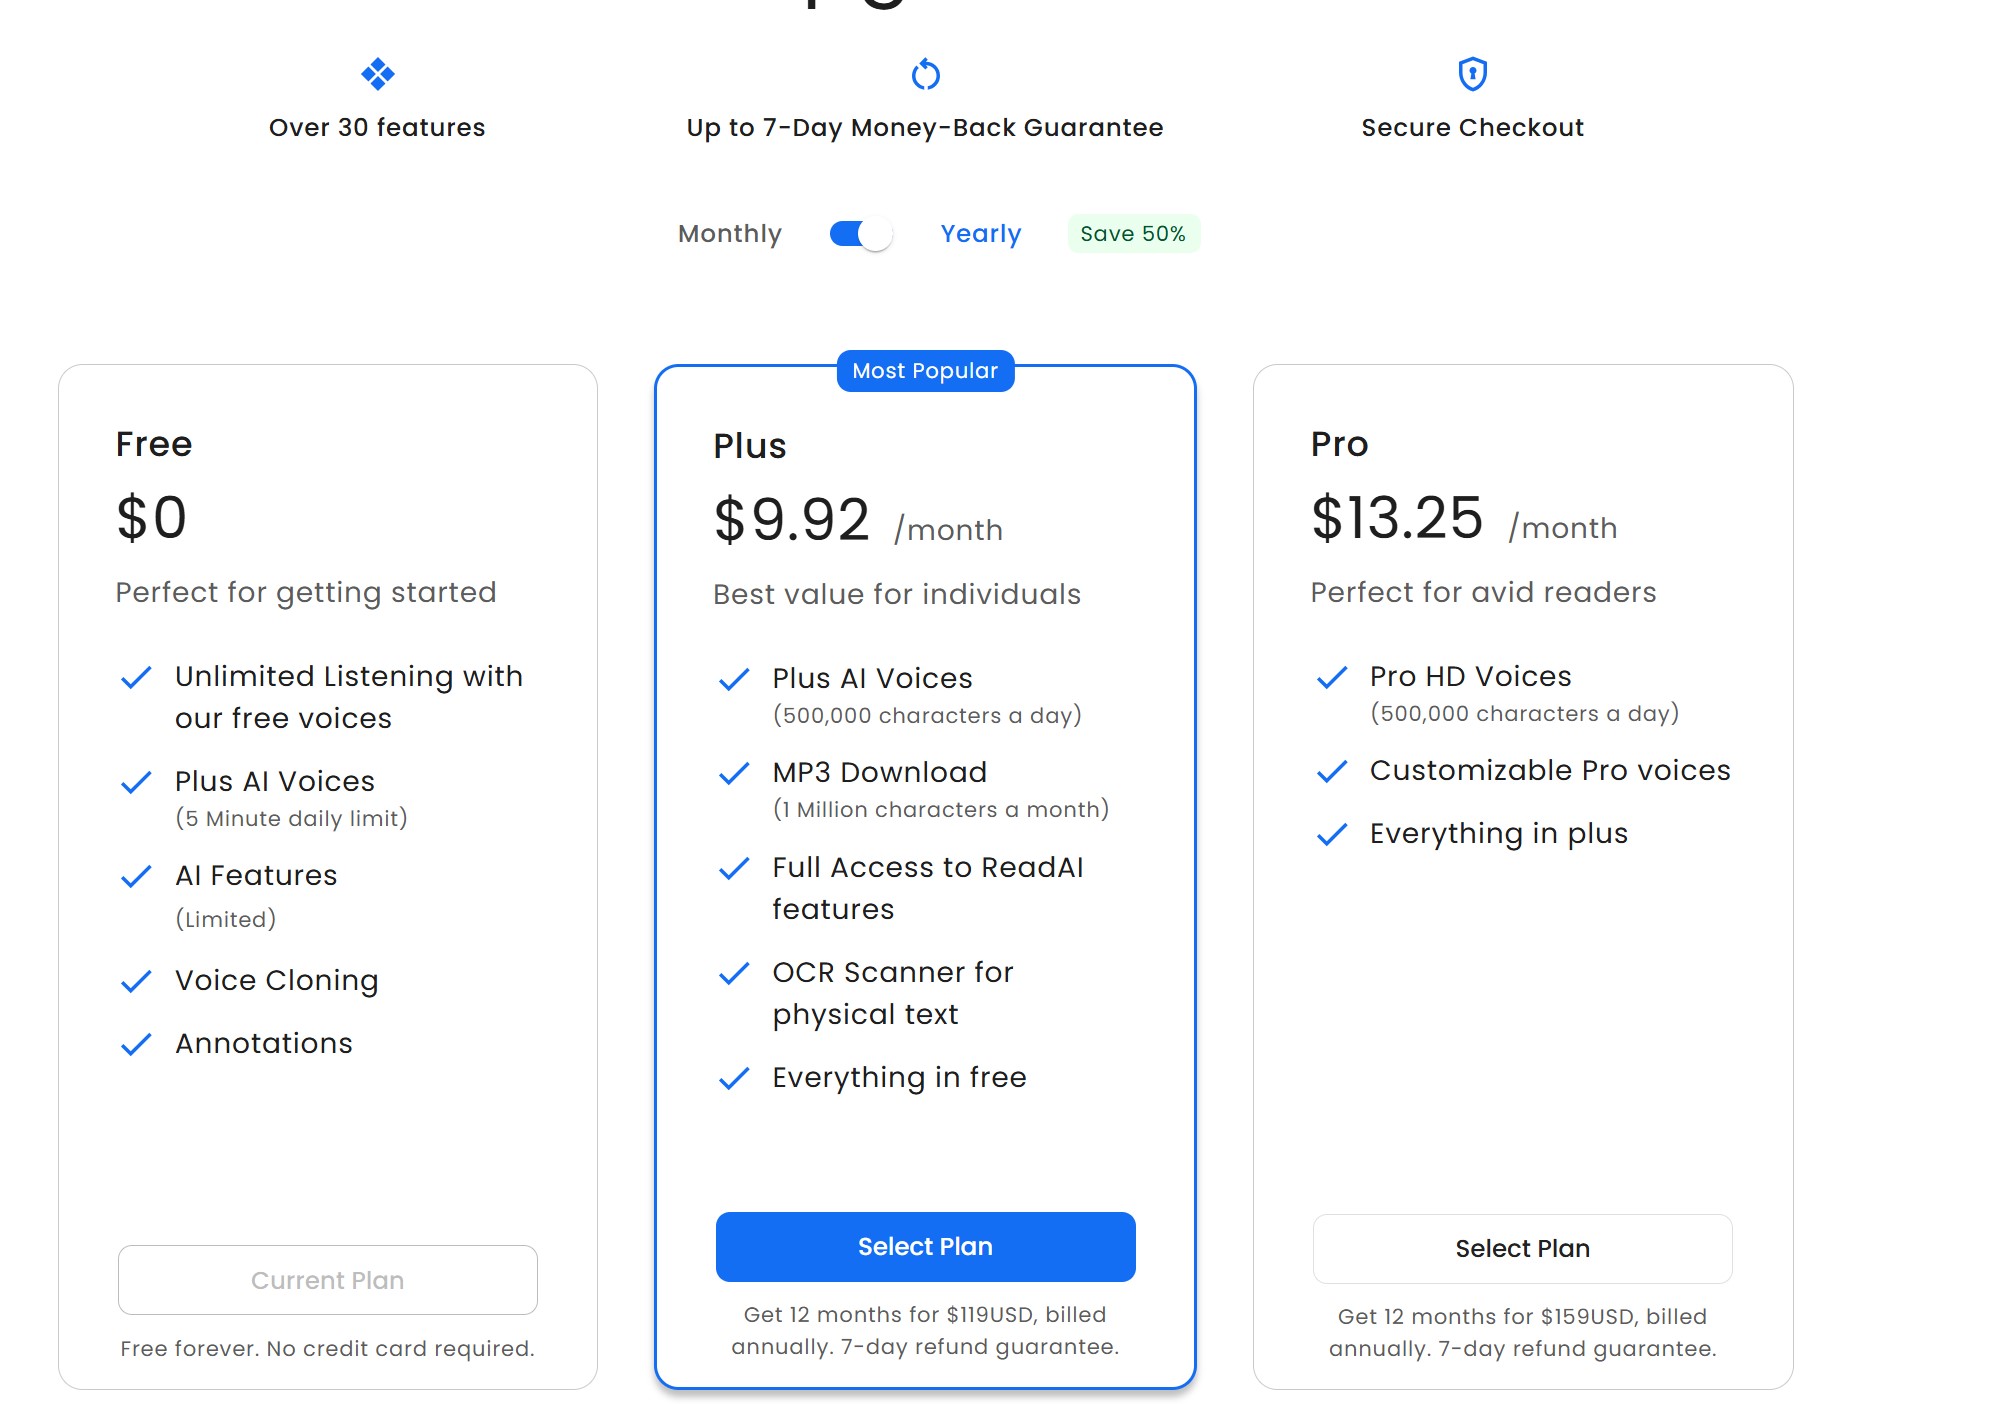Click checkmark beside OCR Scanner feature
The width and height of the screenshot is (2007, 1404).
click(734, 973)
